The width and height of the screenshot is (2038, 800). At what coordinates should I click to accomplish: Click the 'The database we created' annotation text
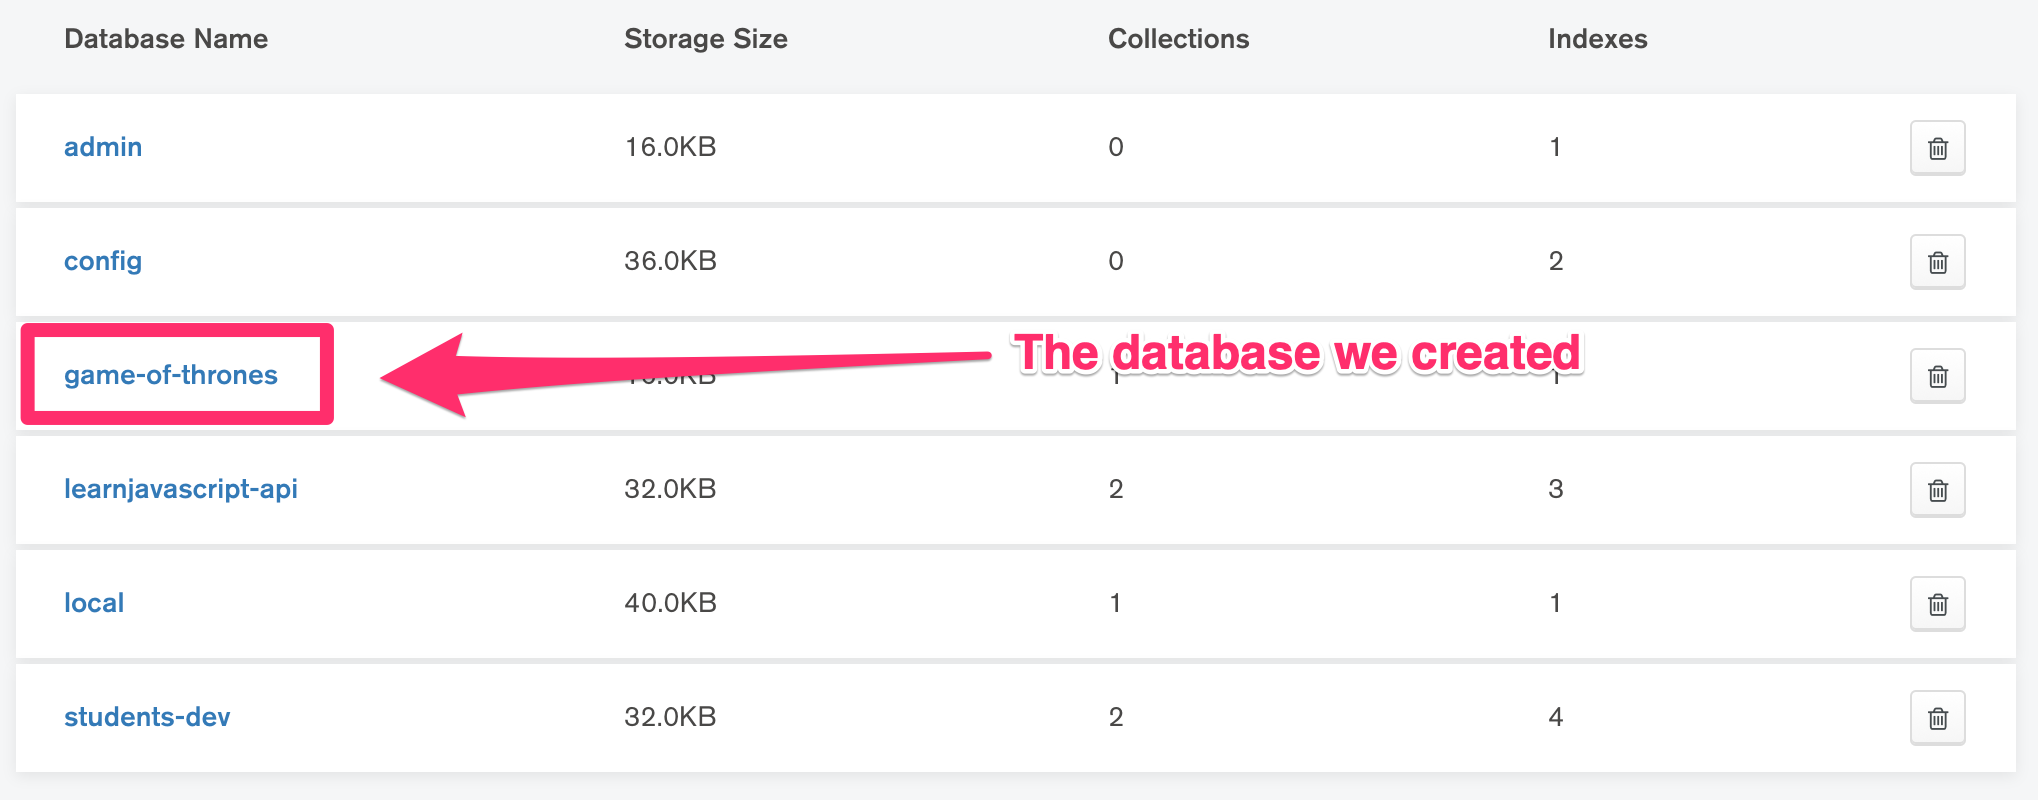click(x=1297, y=352)
